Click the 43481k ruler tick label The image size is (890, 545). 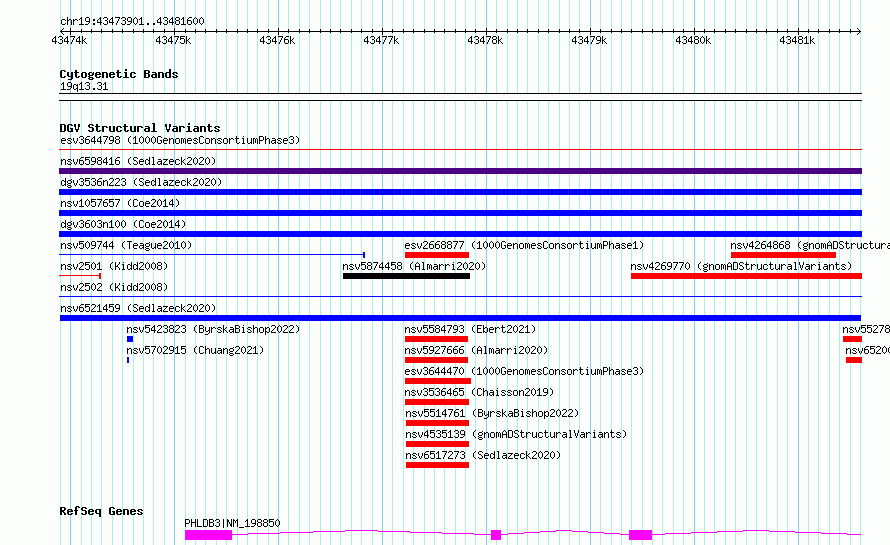tap(797, 40)
